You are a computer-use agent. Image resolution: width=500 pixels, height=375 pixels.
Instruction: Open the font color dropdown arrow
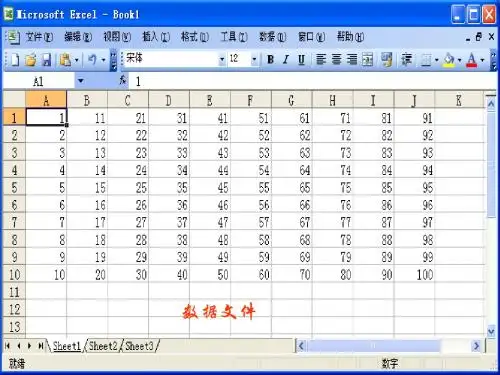click(482, 60)
